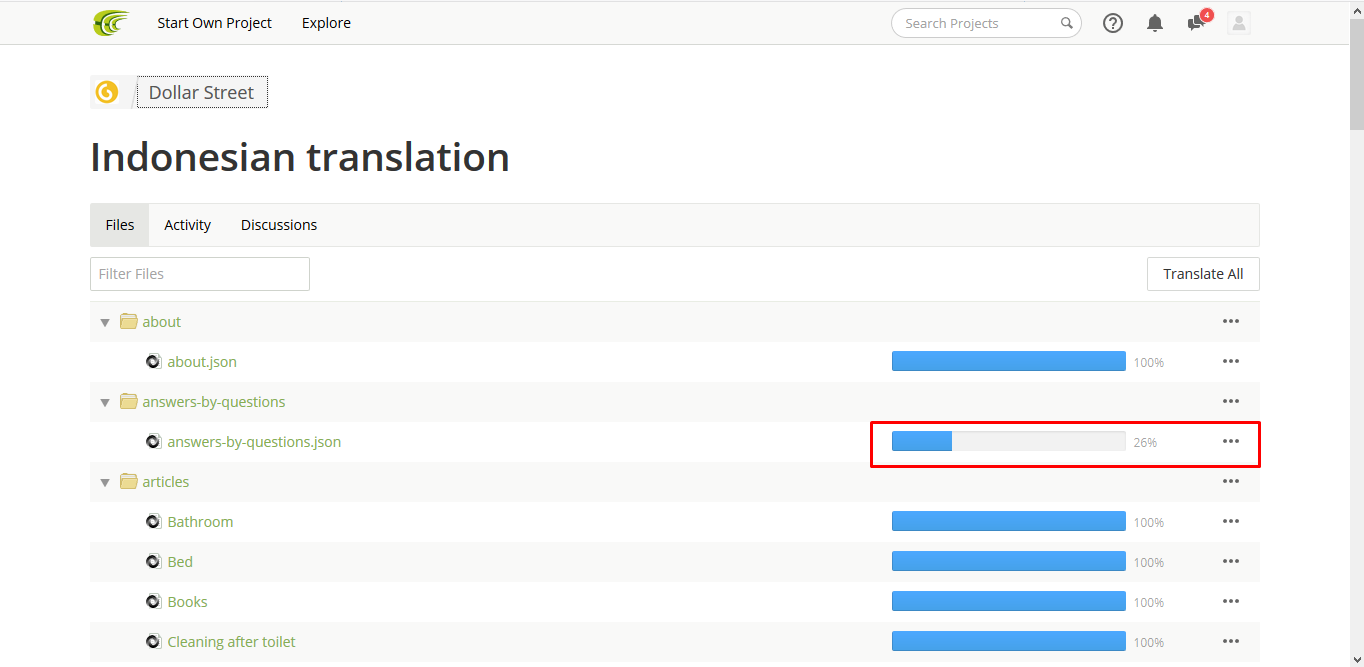This screenshot has height=667, width=1364.
Task: Collapse the about folder arrow
Action: click(104, 322)
